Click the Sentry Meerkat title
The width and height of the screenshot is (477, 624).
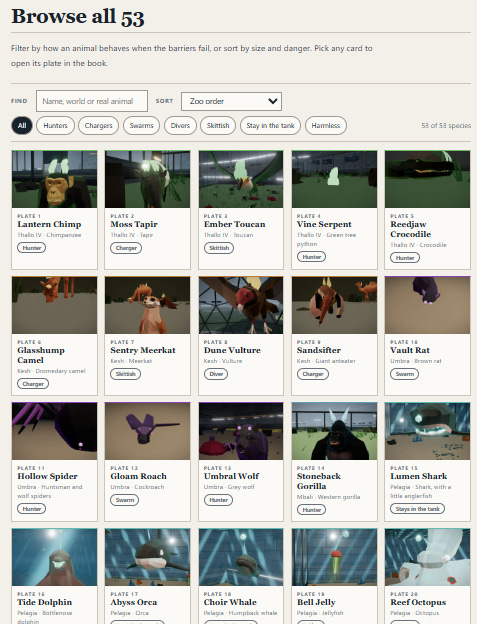(x=143, y=350)
